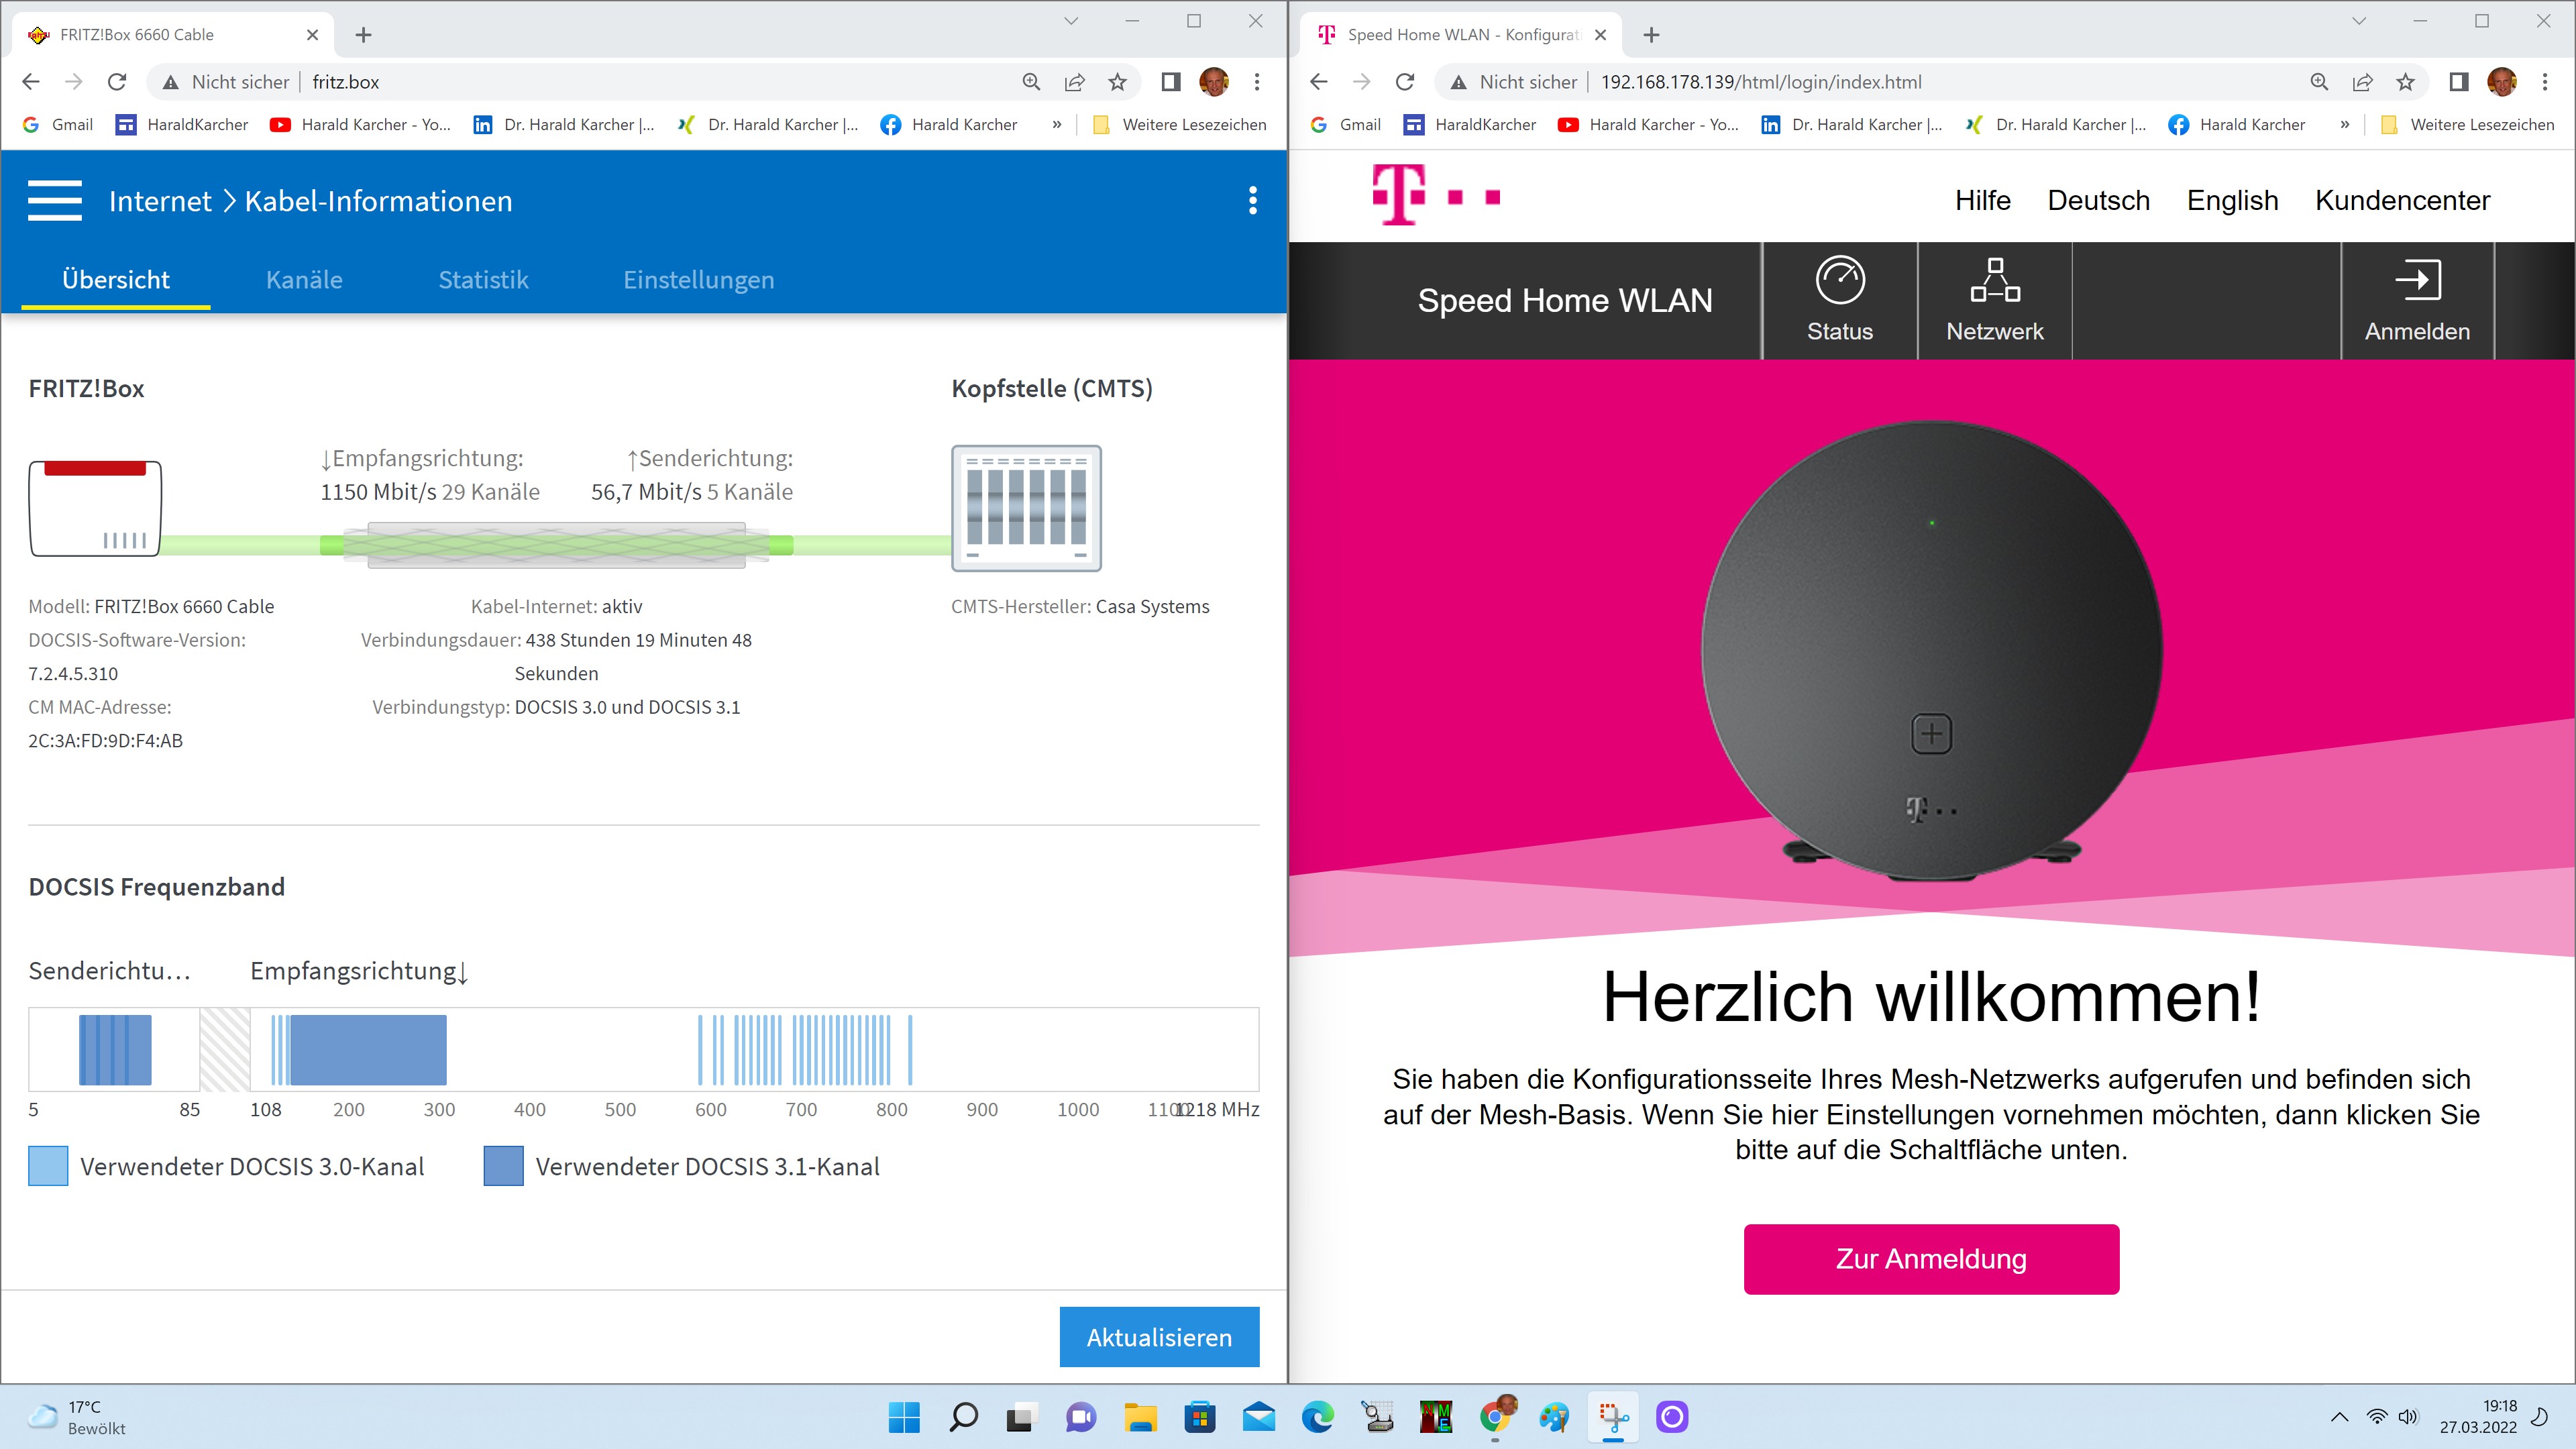Expand hidden bookmarks chevron in left window

1057,125
